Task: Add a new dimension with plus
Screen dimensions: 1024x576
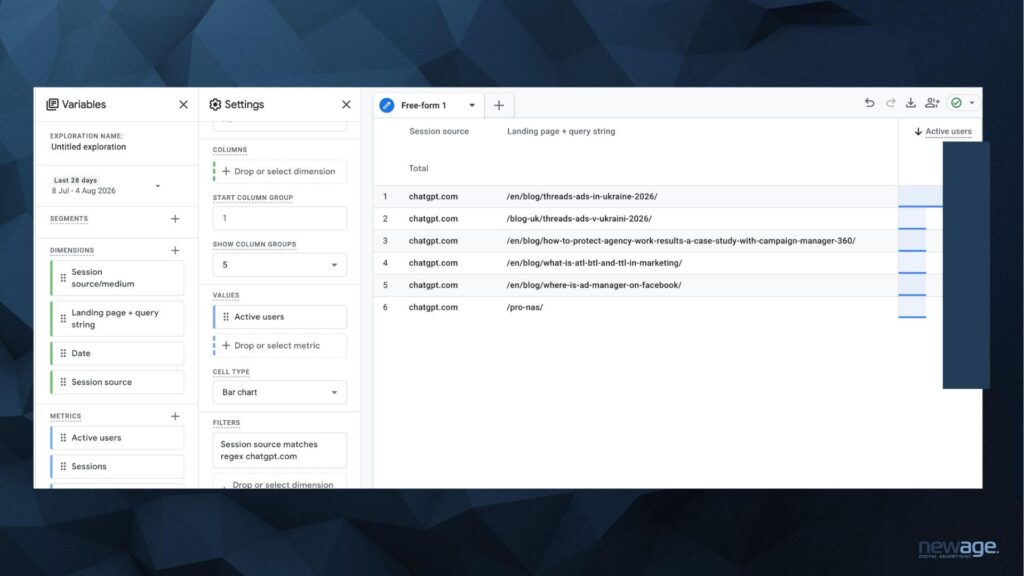Action: tap(175, 250)
